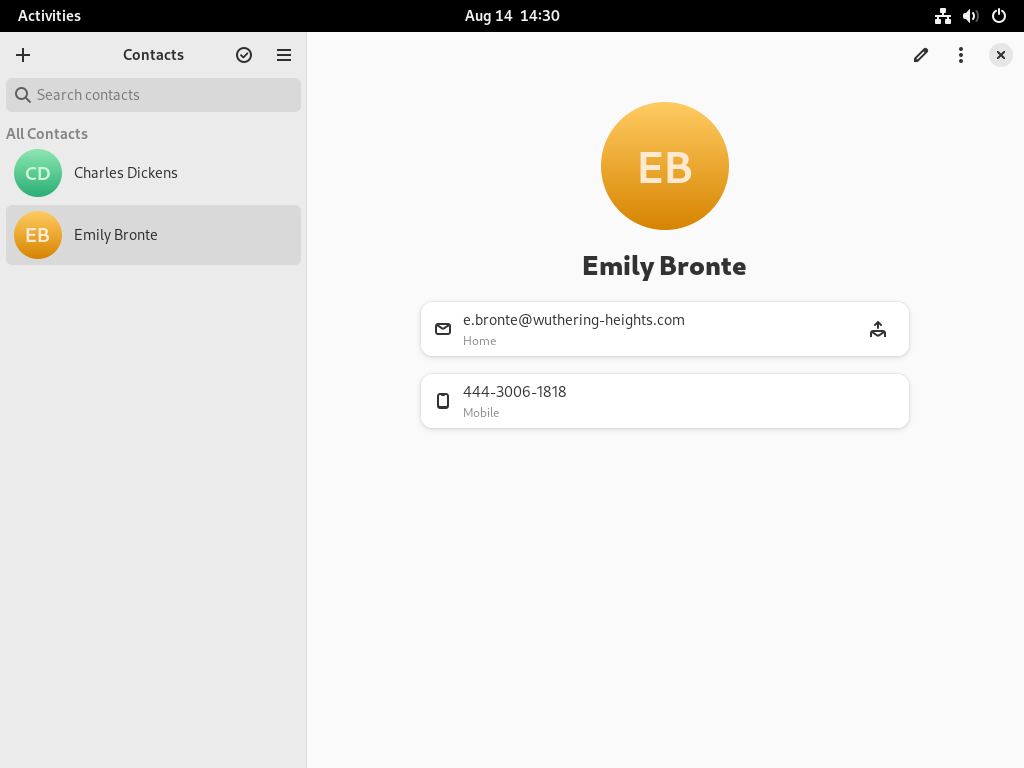
Task: Open the clock and calendar menu
Action: 512,16
